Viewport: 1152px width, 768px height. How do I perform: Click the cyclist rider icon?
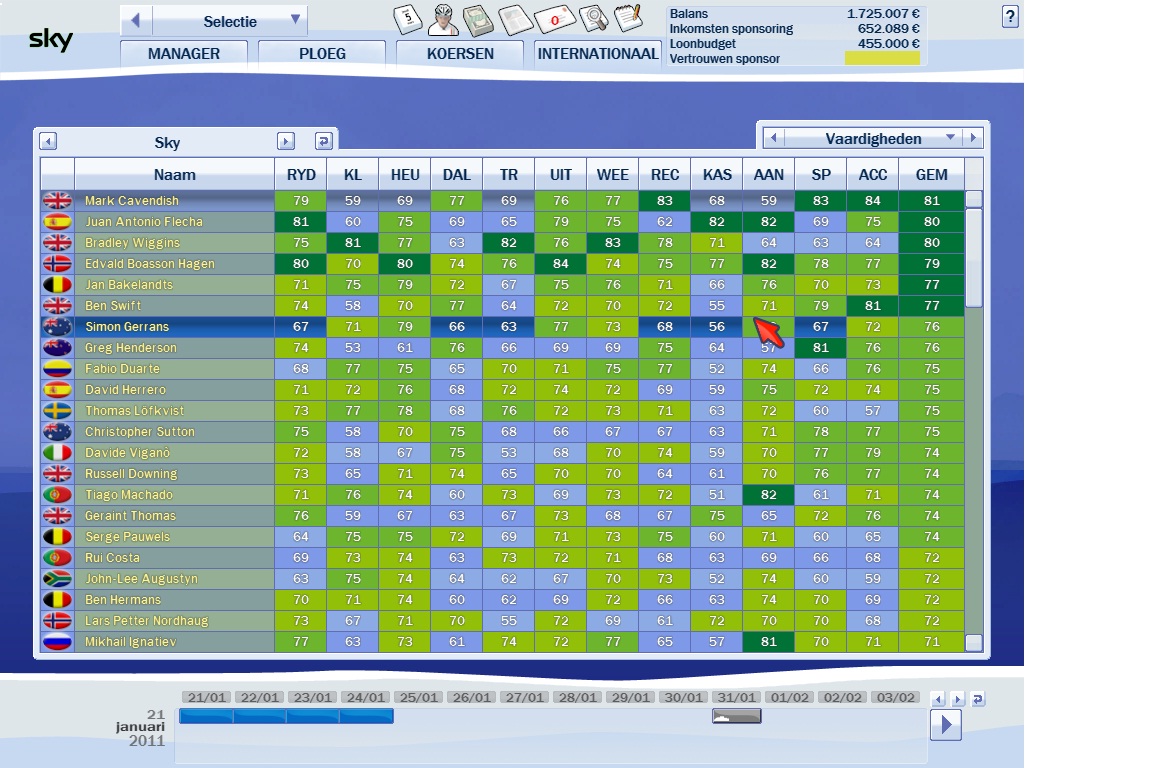pyautogui.click(x=444, y=19)
